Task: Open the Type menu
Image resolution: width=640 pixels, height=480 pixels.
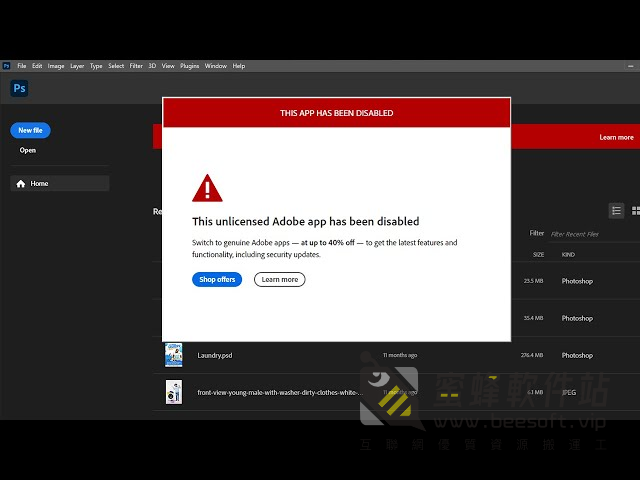Action: (x=96, y=66)
